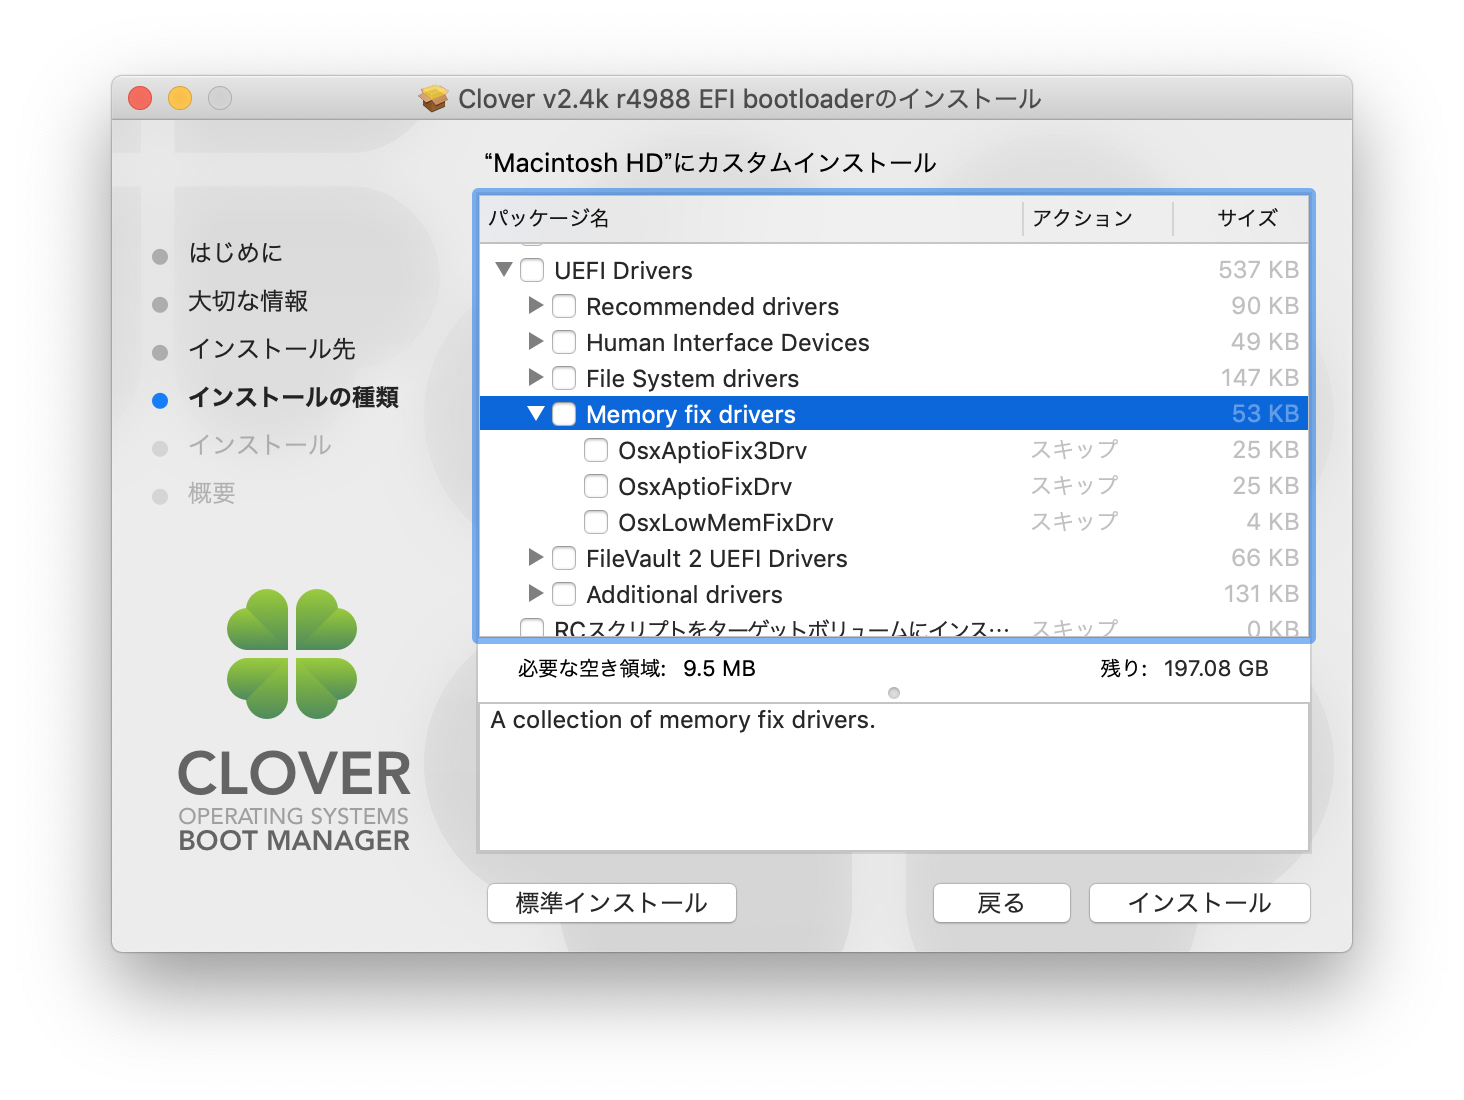Click the description text 'A collection of memory fix drivers.'
1464x1100 pixels.
[683, 720]
